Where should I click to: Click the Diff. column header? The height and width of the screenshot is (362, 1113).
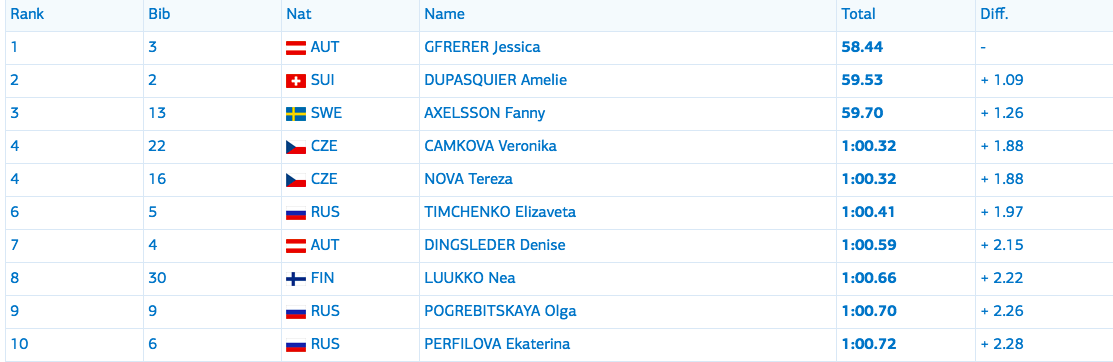pyautogui.click(x=994, y=13)
